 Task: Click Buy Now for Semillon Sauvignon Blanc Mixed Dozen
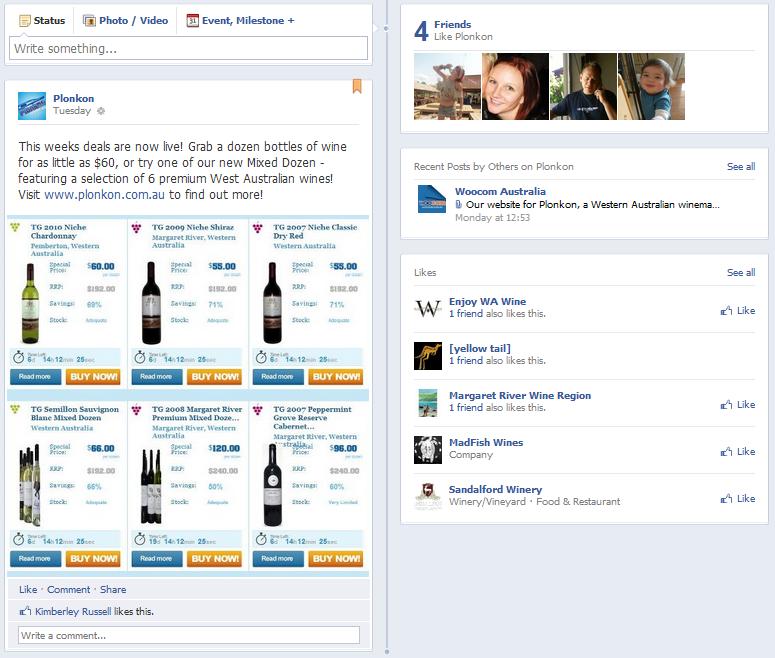93,559
